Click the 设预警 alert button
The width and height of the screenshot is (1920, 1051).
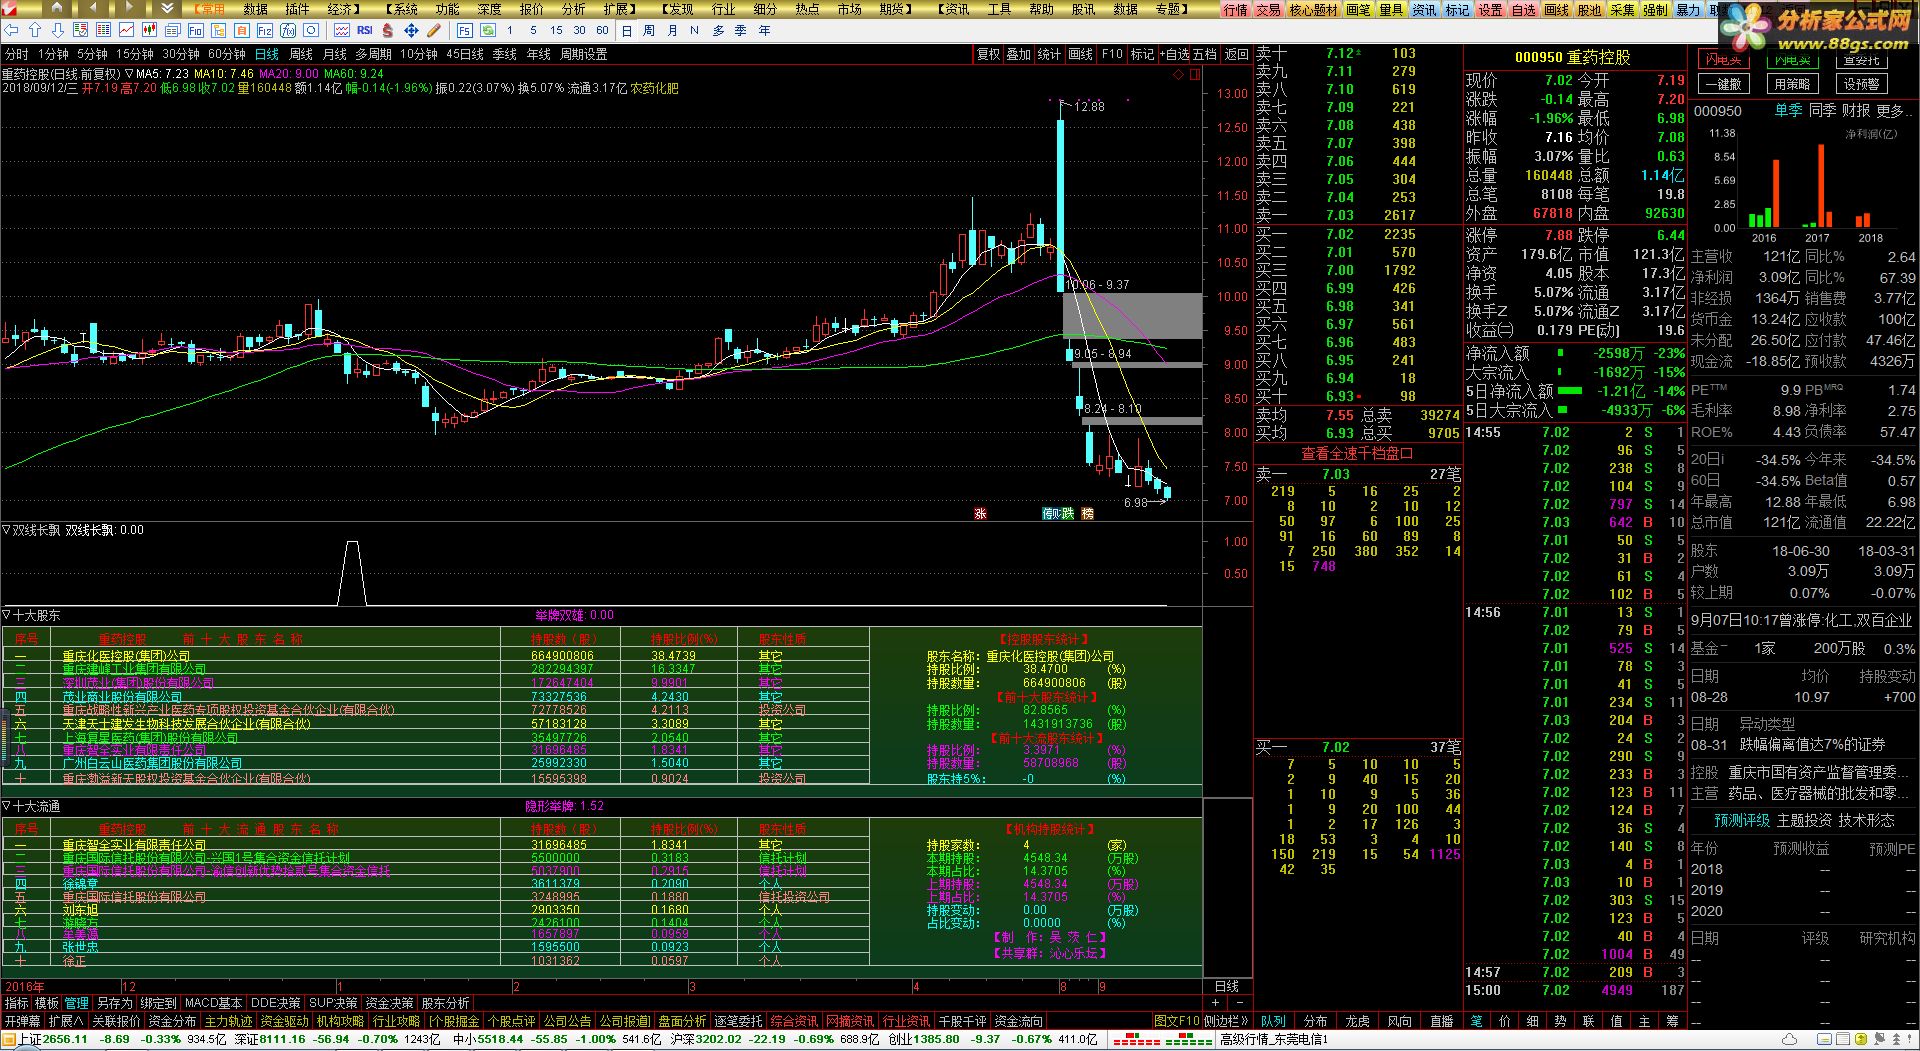click(1861, 84)
